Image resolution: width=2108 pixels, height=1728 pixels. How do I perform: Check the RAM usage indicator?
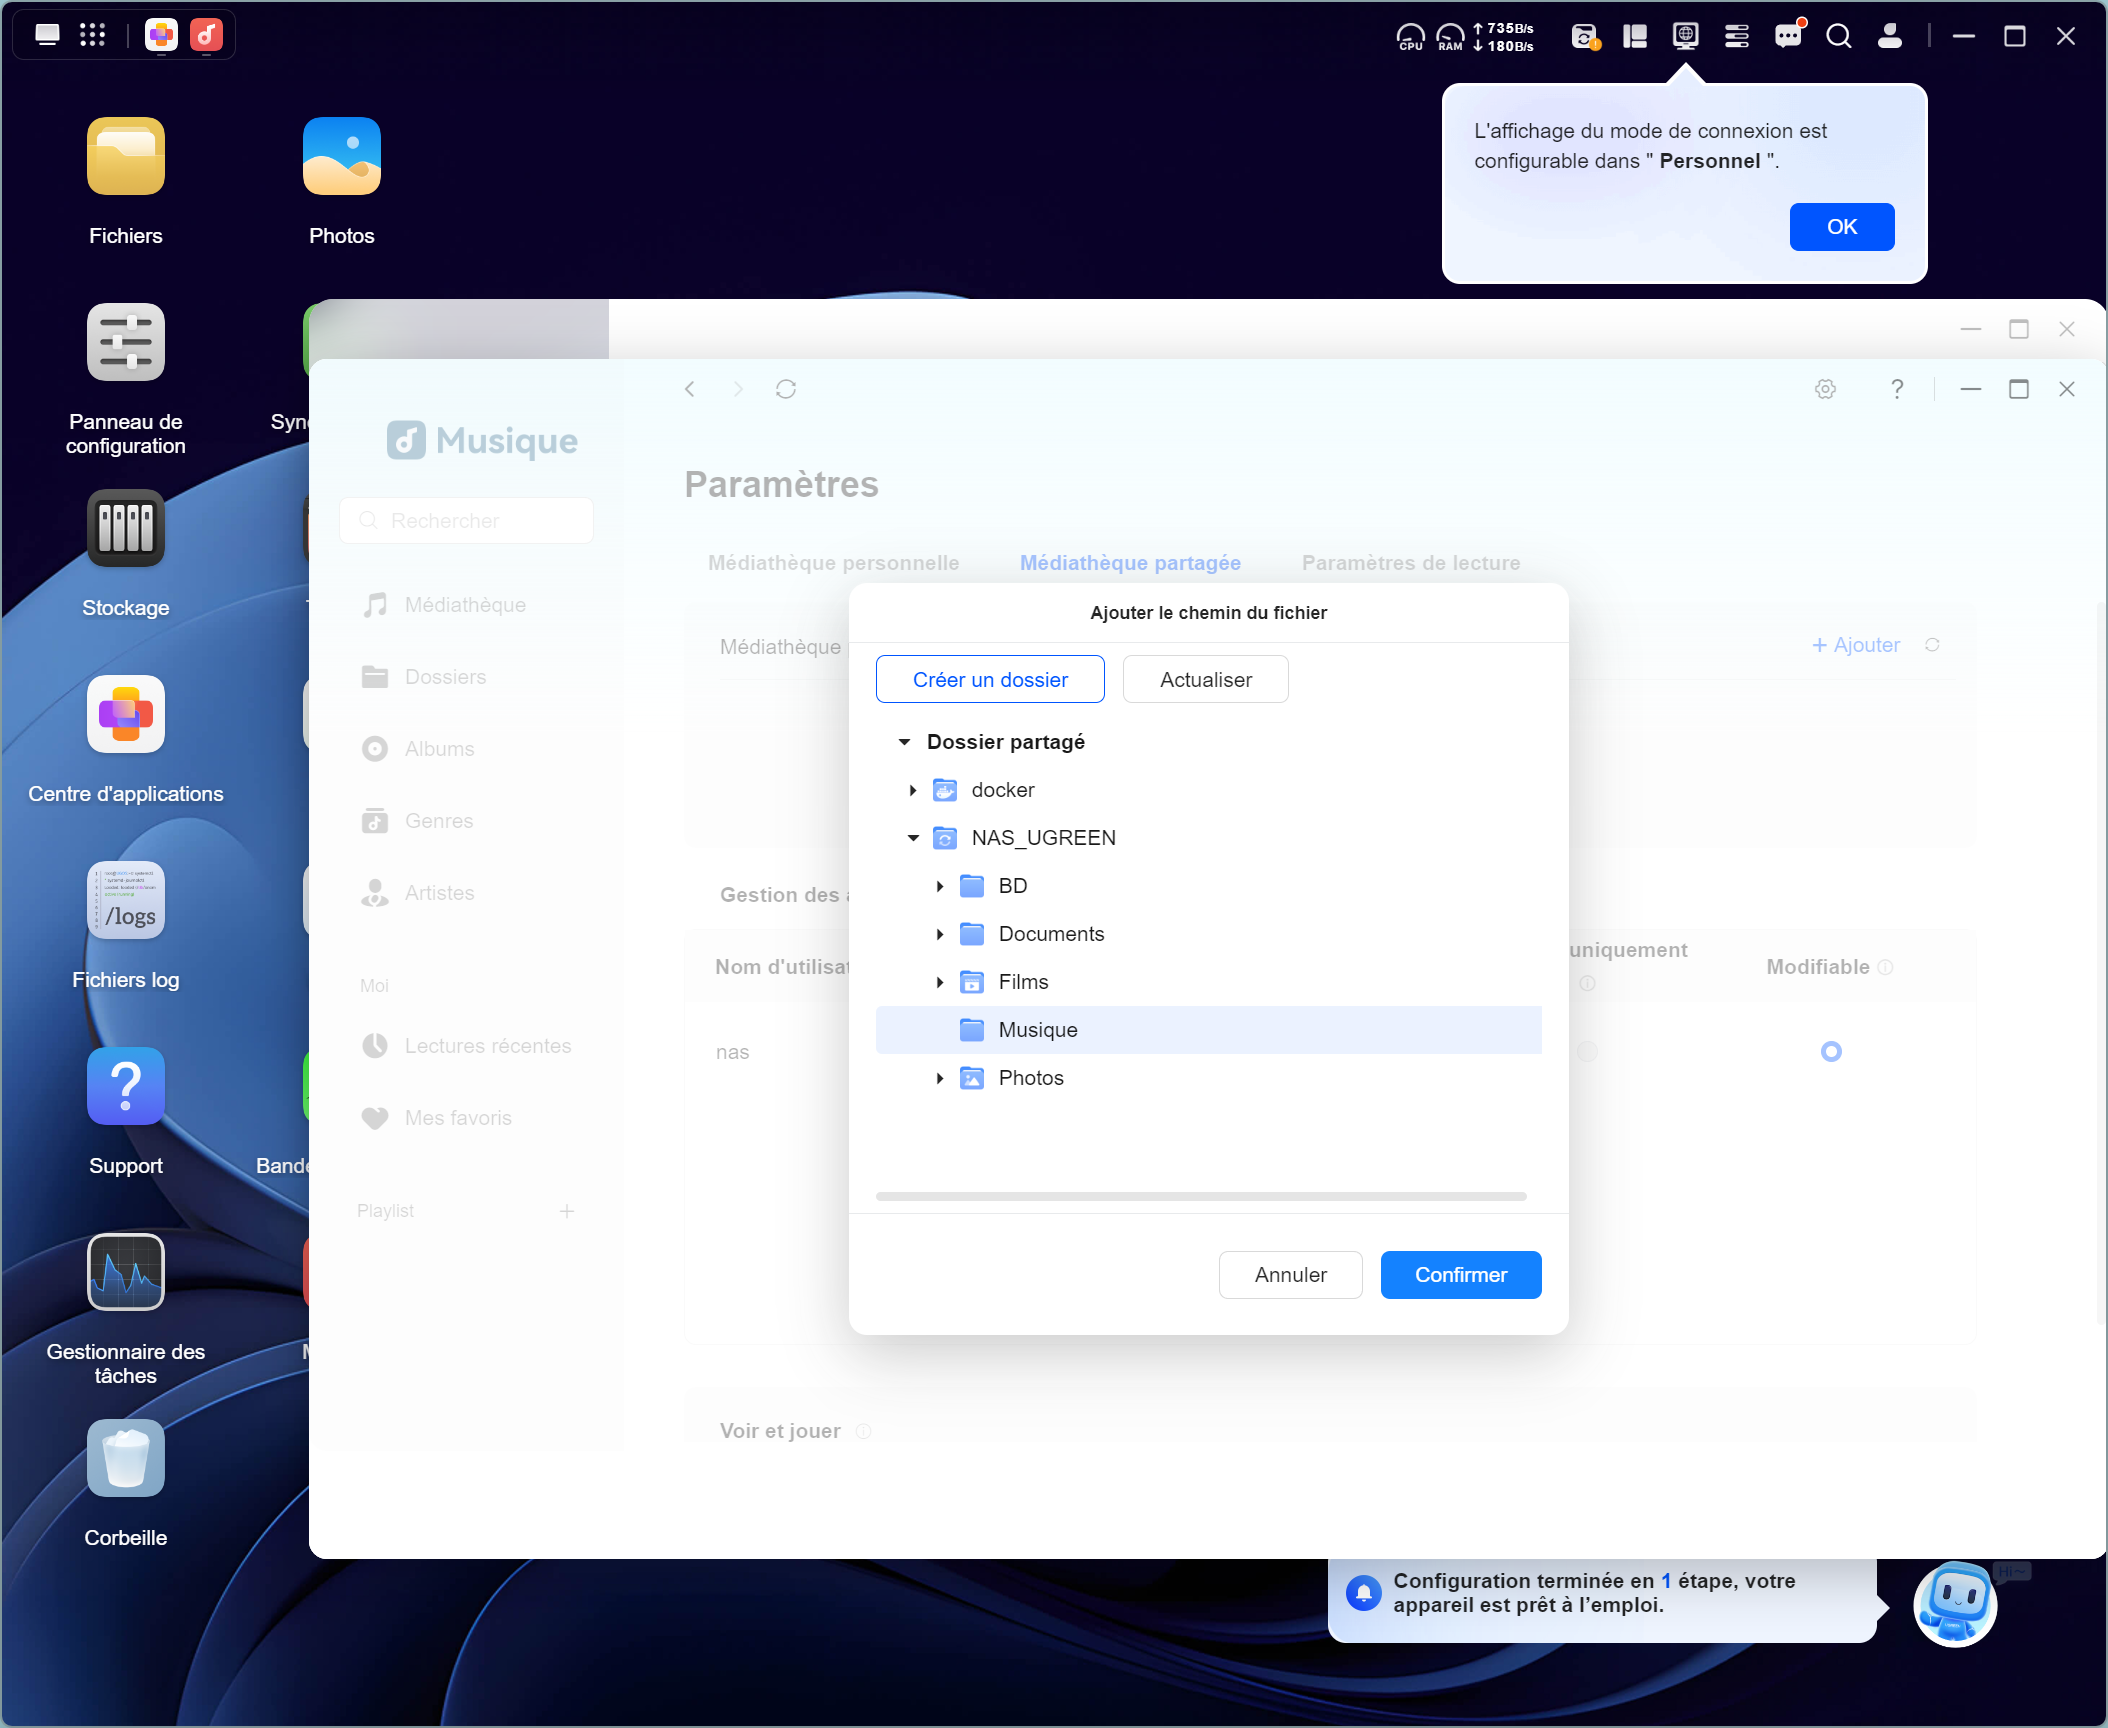coord(1450,37)
